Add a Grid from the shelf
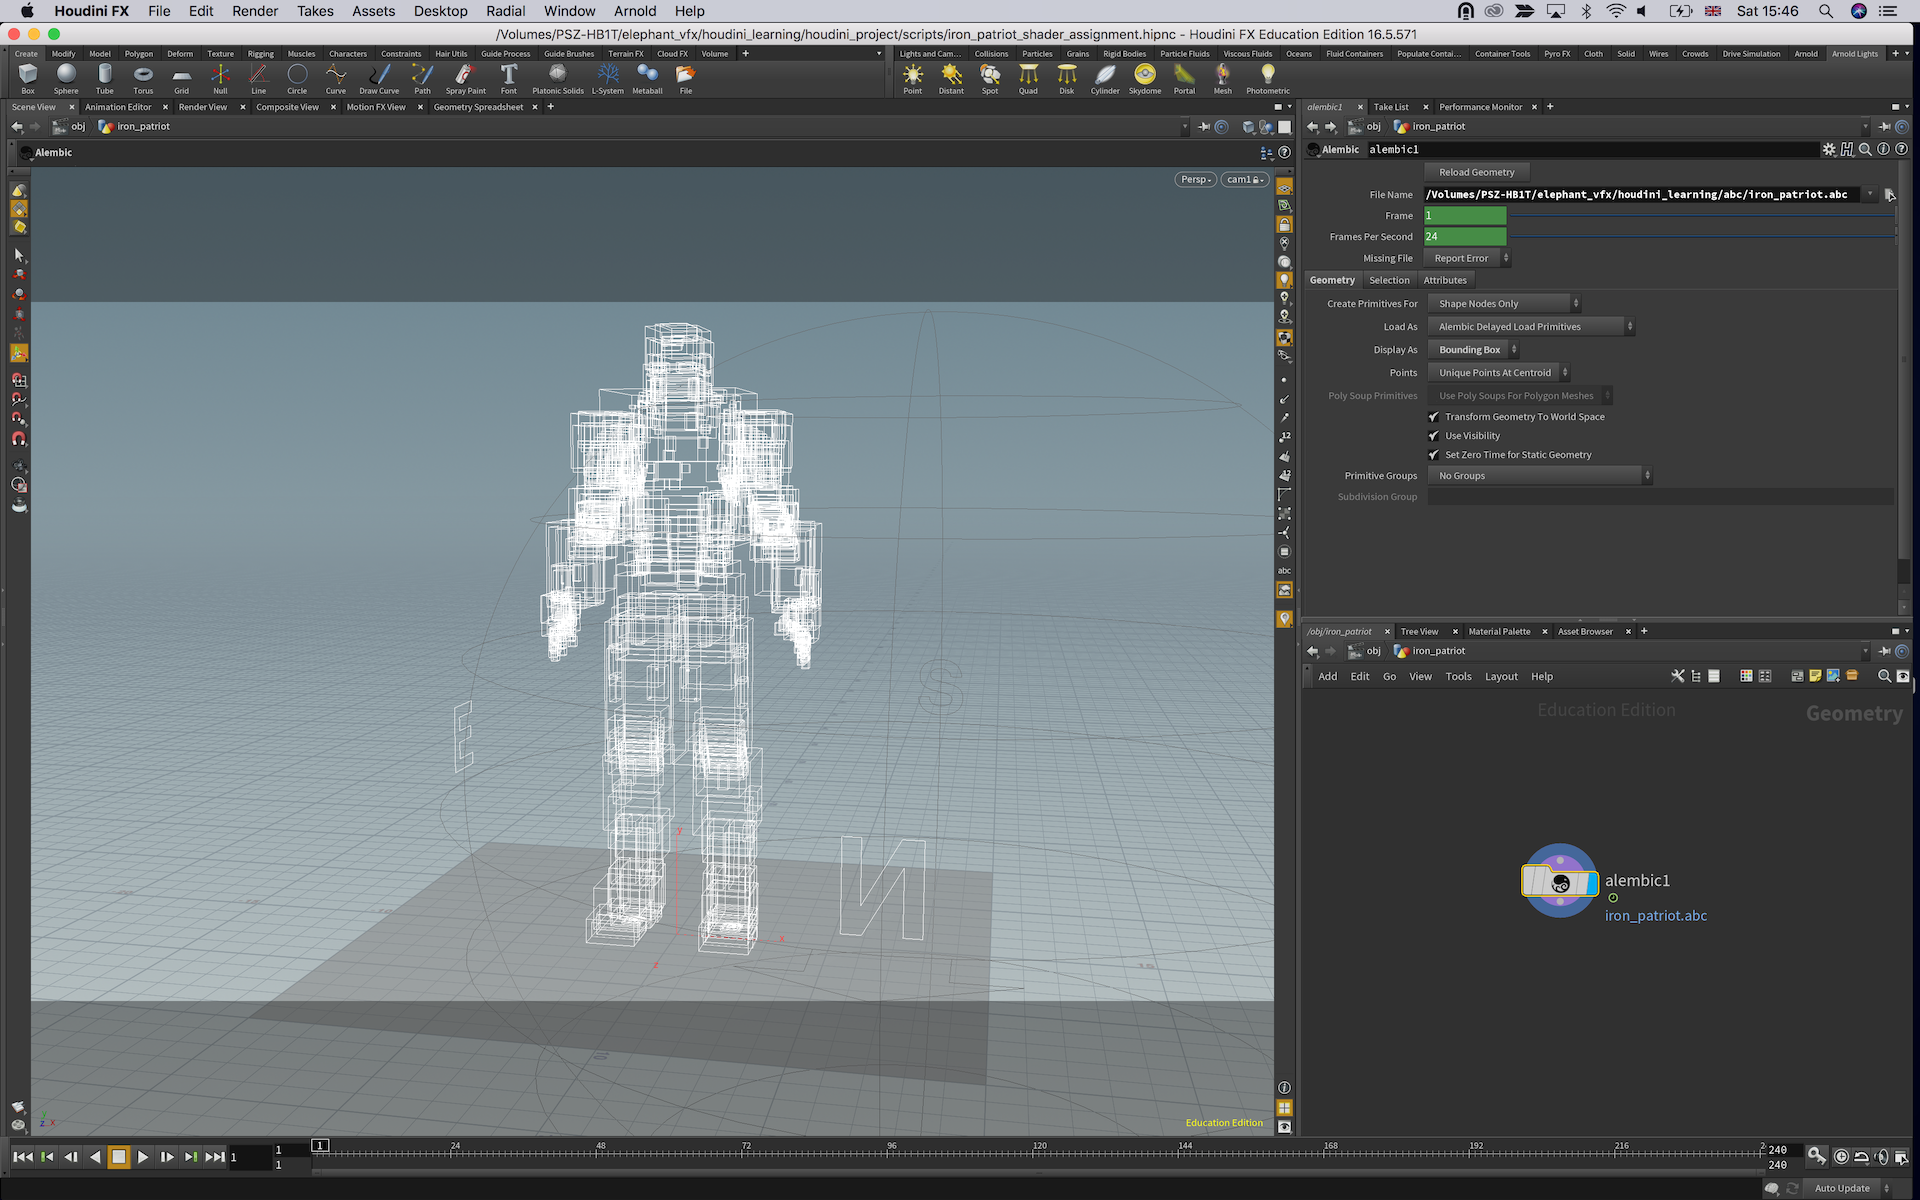The width and height of the screenshot is (1920, 1200). point(181,78)
